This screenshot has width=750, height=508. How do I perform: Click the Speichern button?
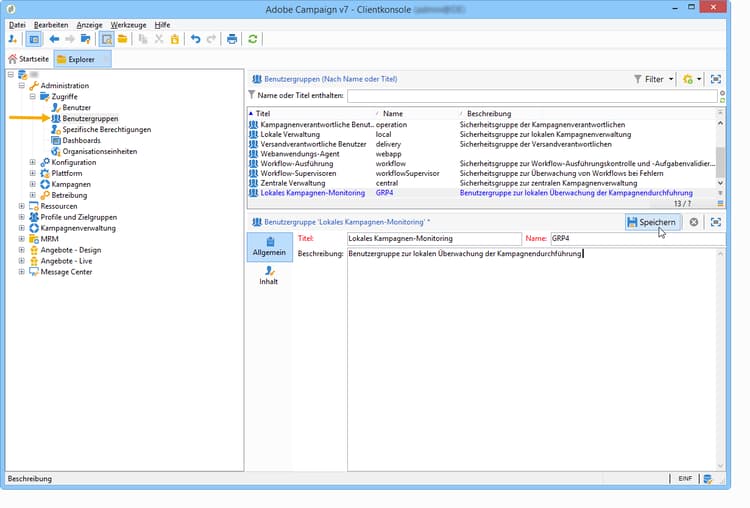point(652,222)
